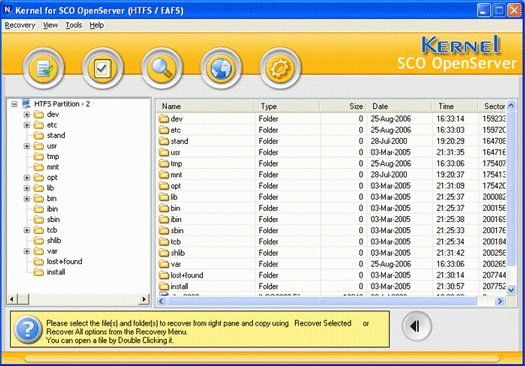Select the install folder in tree
Viewport: 525px width, 366px height.
pos(56,272)
